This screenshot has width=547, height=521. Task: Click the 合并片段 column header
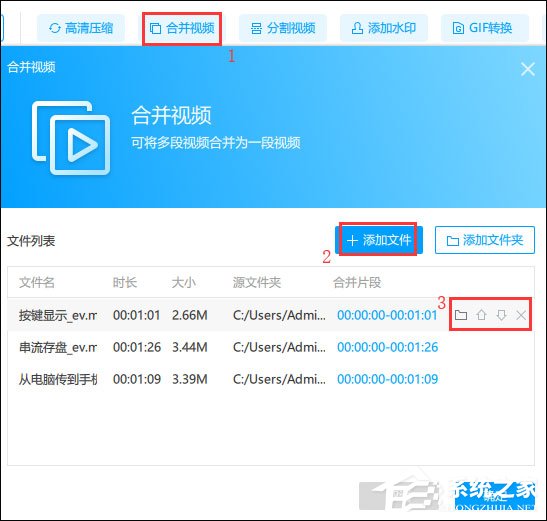357,282
